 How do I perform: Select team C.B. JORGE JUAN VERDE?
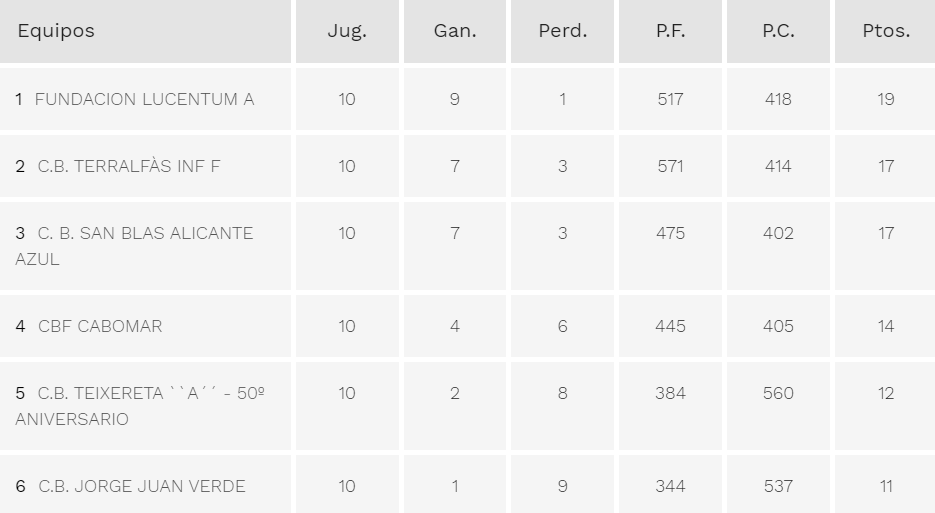(x=141, y=486)
